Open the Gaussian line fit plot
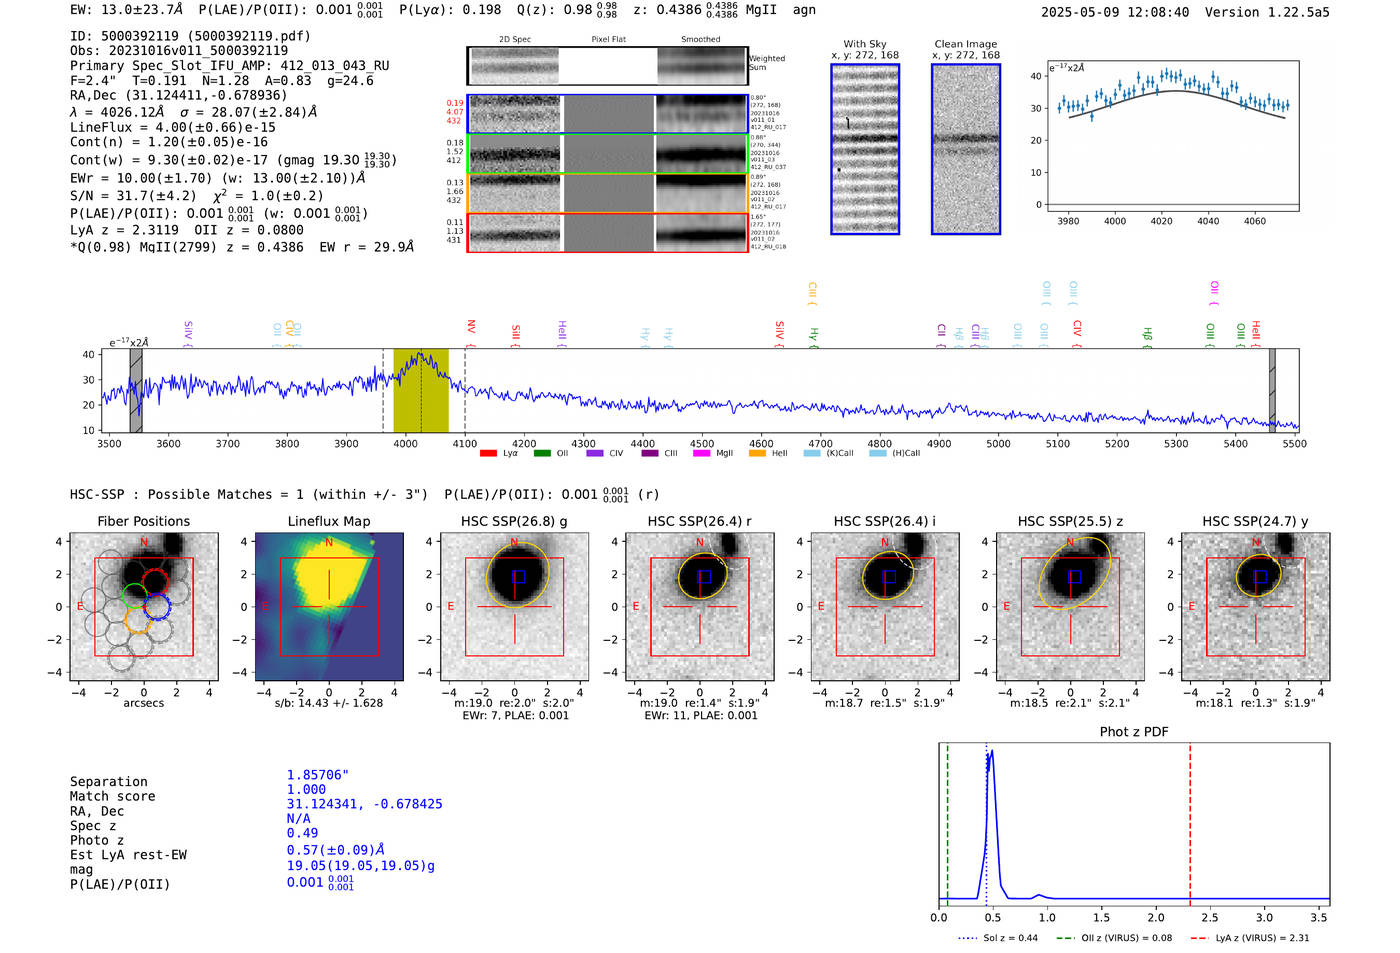 point(1172,135)
